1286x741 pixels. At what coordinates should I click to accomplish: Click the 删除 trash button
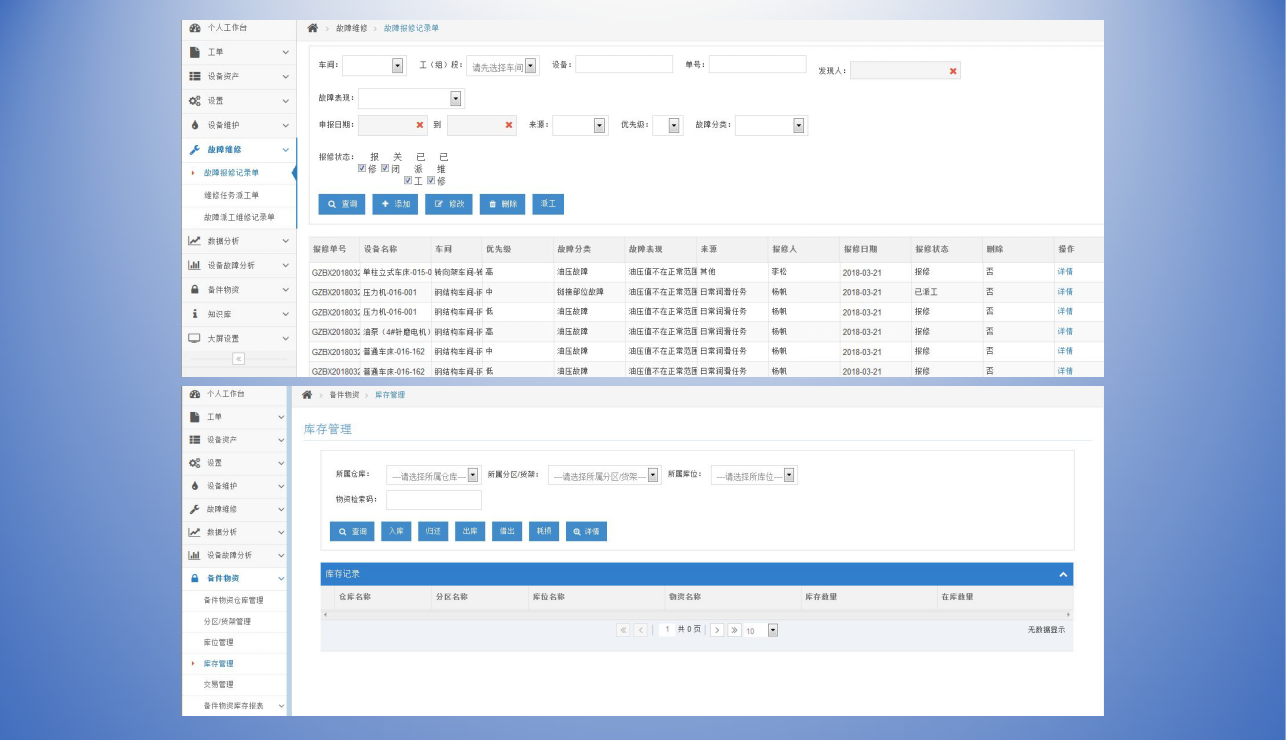502,204
